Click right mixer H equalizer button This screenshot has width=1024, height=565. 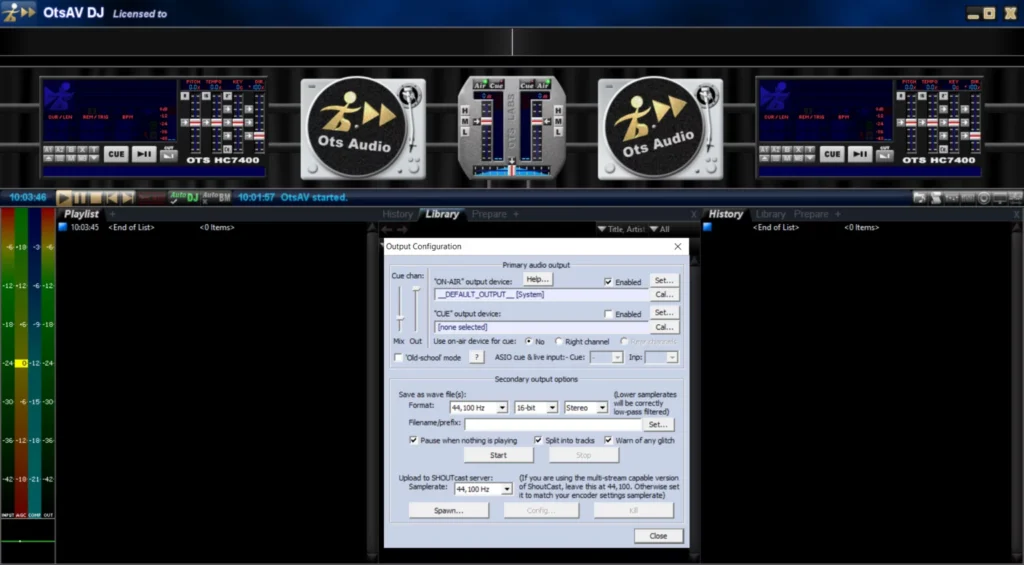[x=558, y=110]
